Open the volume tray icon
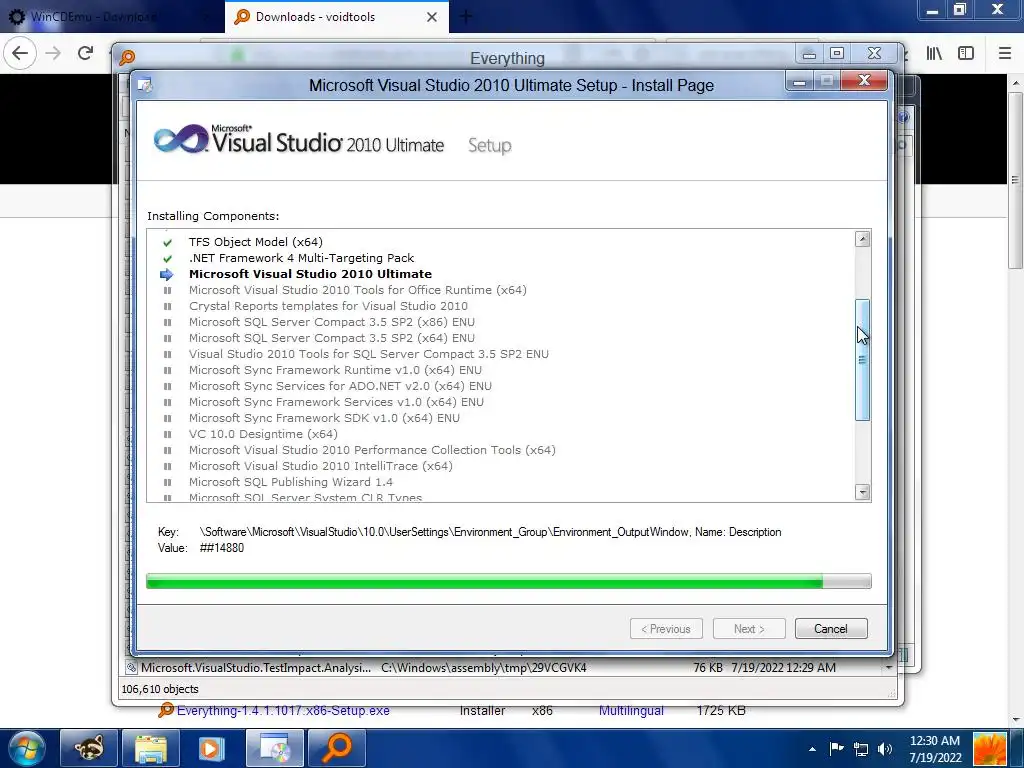Viewport: 1024px width, 768px height. [885, 749]
